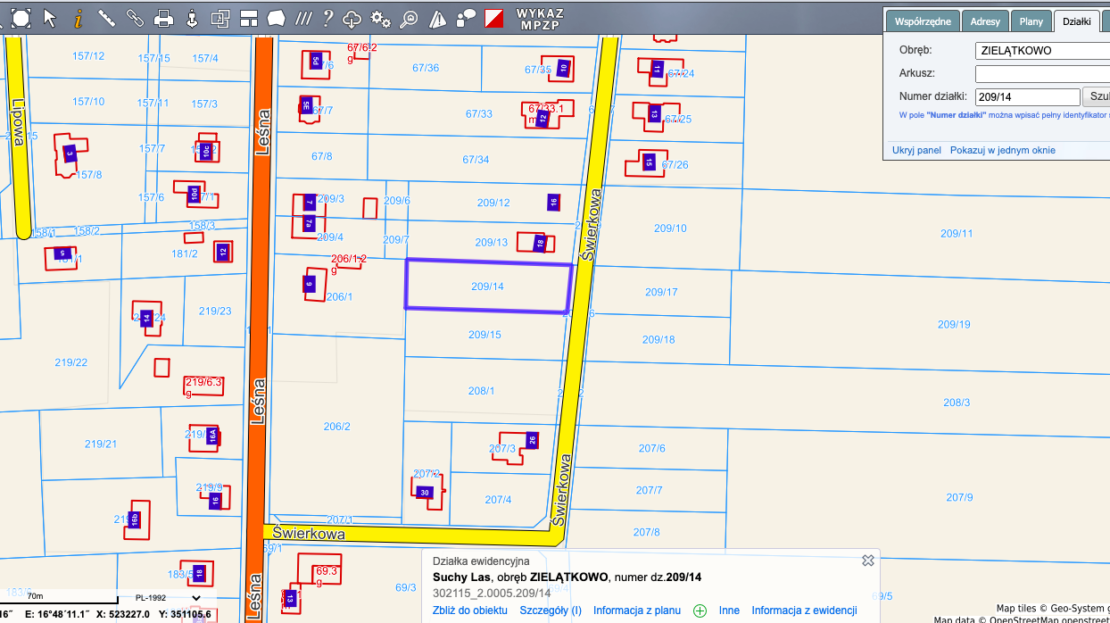This screenshot has height=623, width=1110.
Task: Switch to the Adresy tab
Action: 985,21
